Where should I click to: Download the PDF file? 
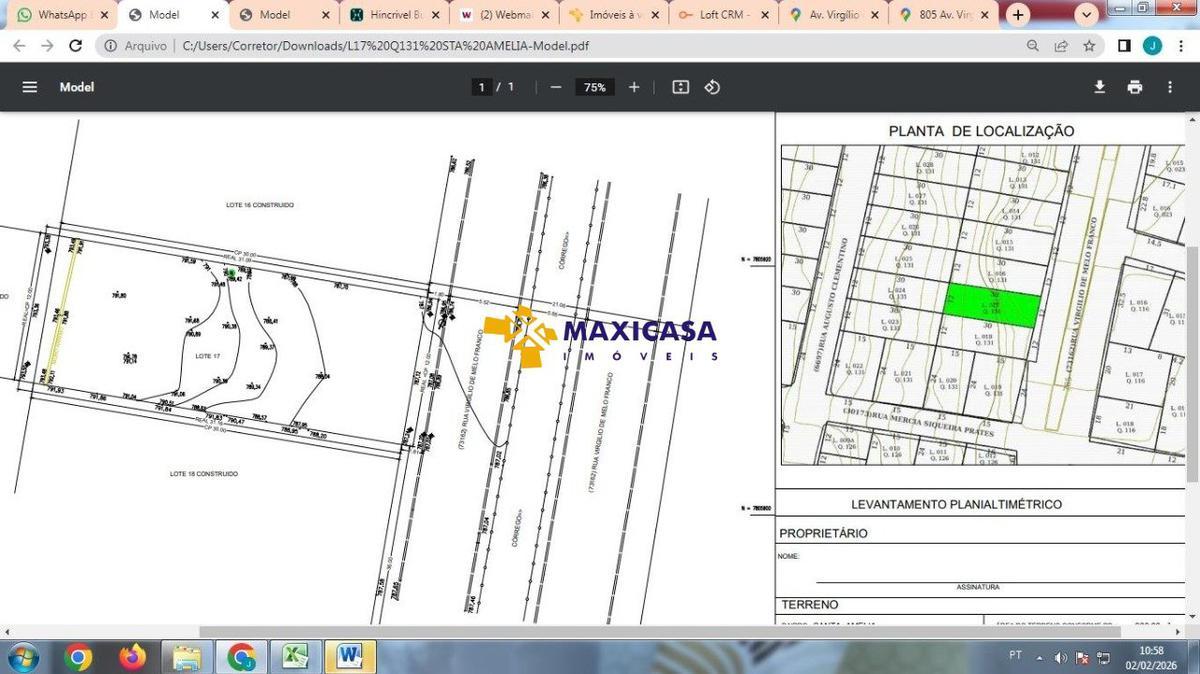[x=1099, y=87]
